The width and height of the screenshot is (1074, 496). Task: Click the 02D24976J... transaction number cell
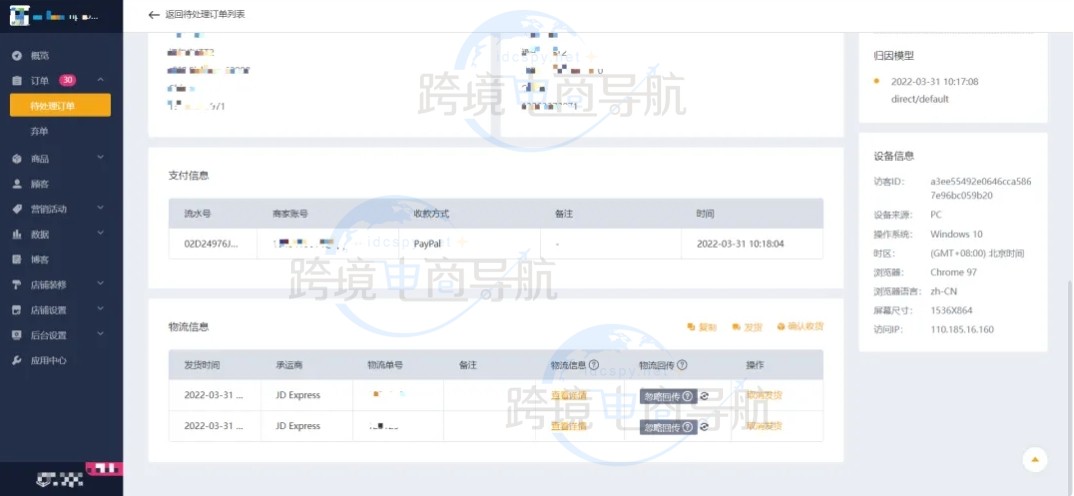tap(212, 244)
